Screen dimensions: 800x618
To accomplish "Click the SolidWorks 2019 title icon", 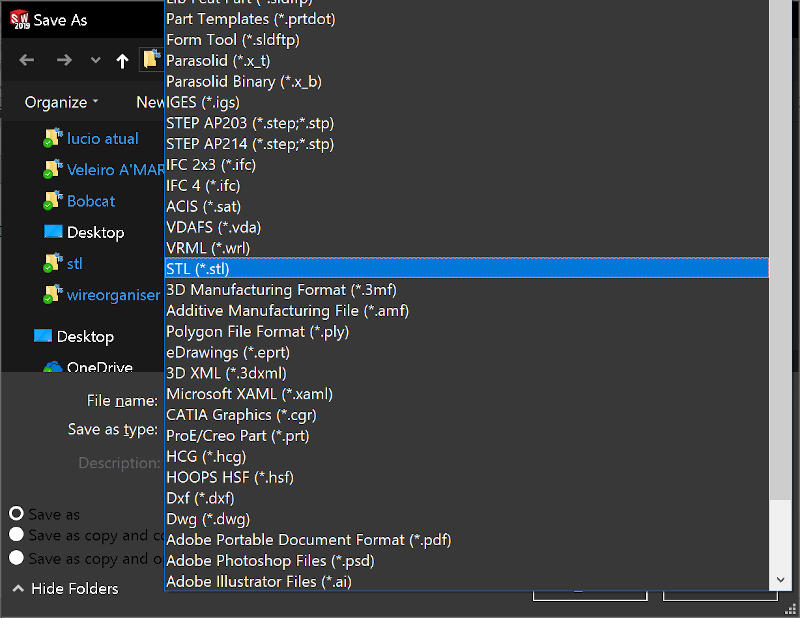I will (19, 19).
